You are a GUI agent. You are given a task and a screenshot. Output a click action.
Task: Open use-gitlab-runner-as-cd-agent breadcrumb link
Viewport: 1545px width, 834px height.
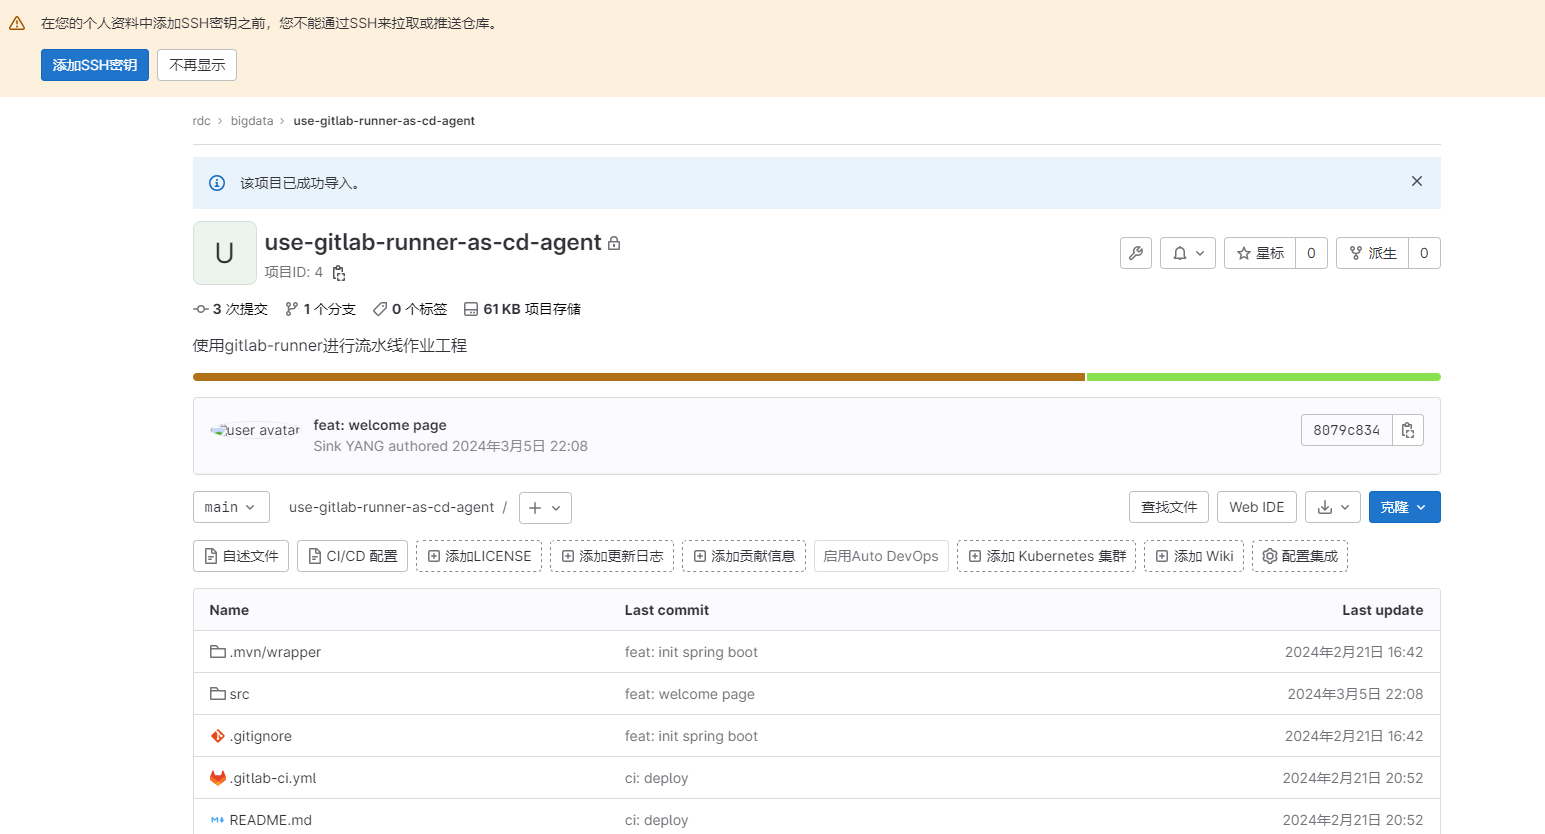click(x=384, y=121)
